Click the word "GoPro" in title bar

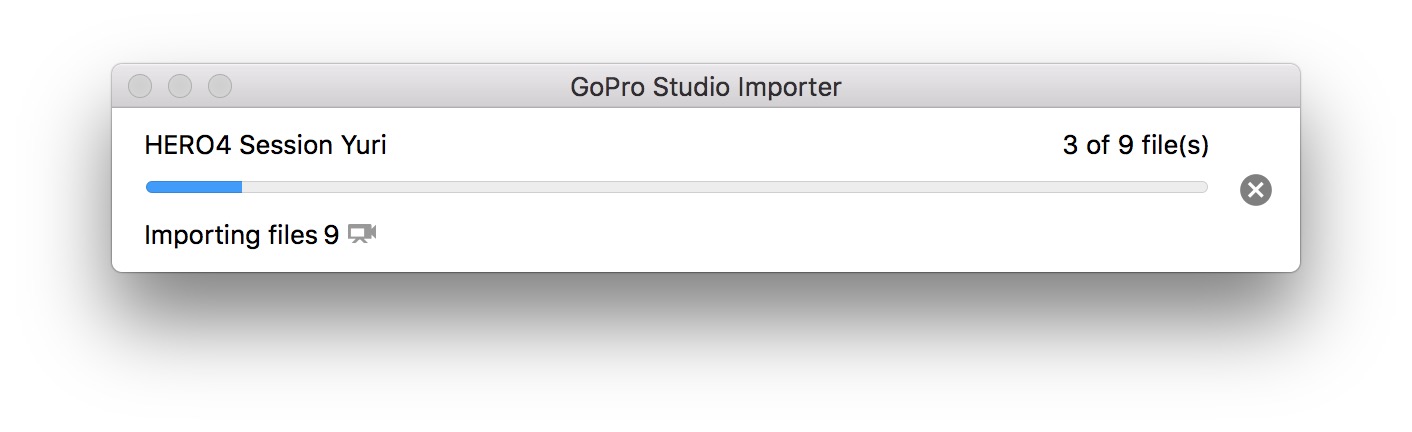click(x=608, y=88)
